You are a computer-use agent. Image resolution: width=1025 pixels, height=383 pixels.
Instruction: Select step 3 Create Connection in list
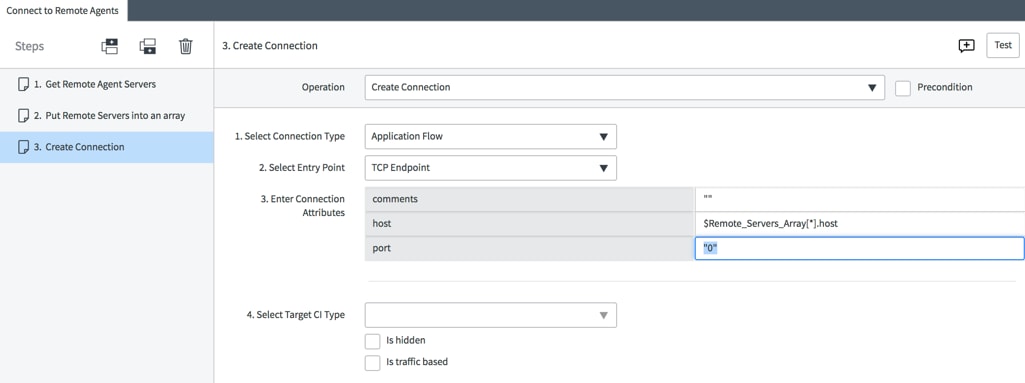coord(107,147)
